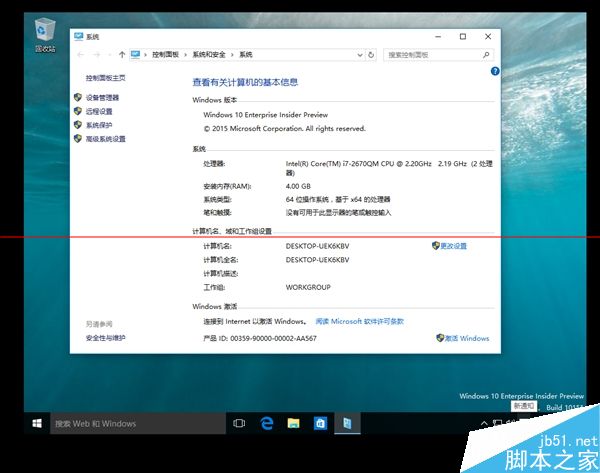Open the Recycle Bin desktop icon
This screenshot has height=473, width=600.
click(45, 33)
